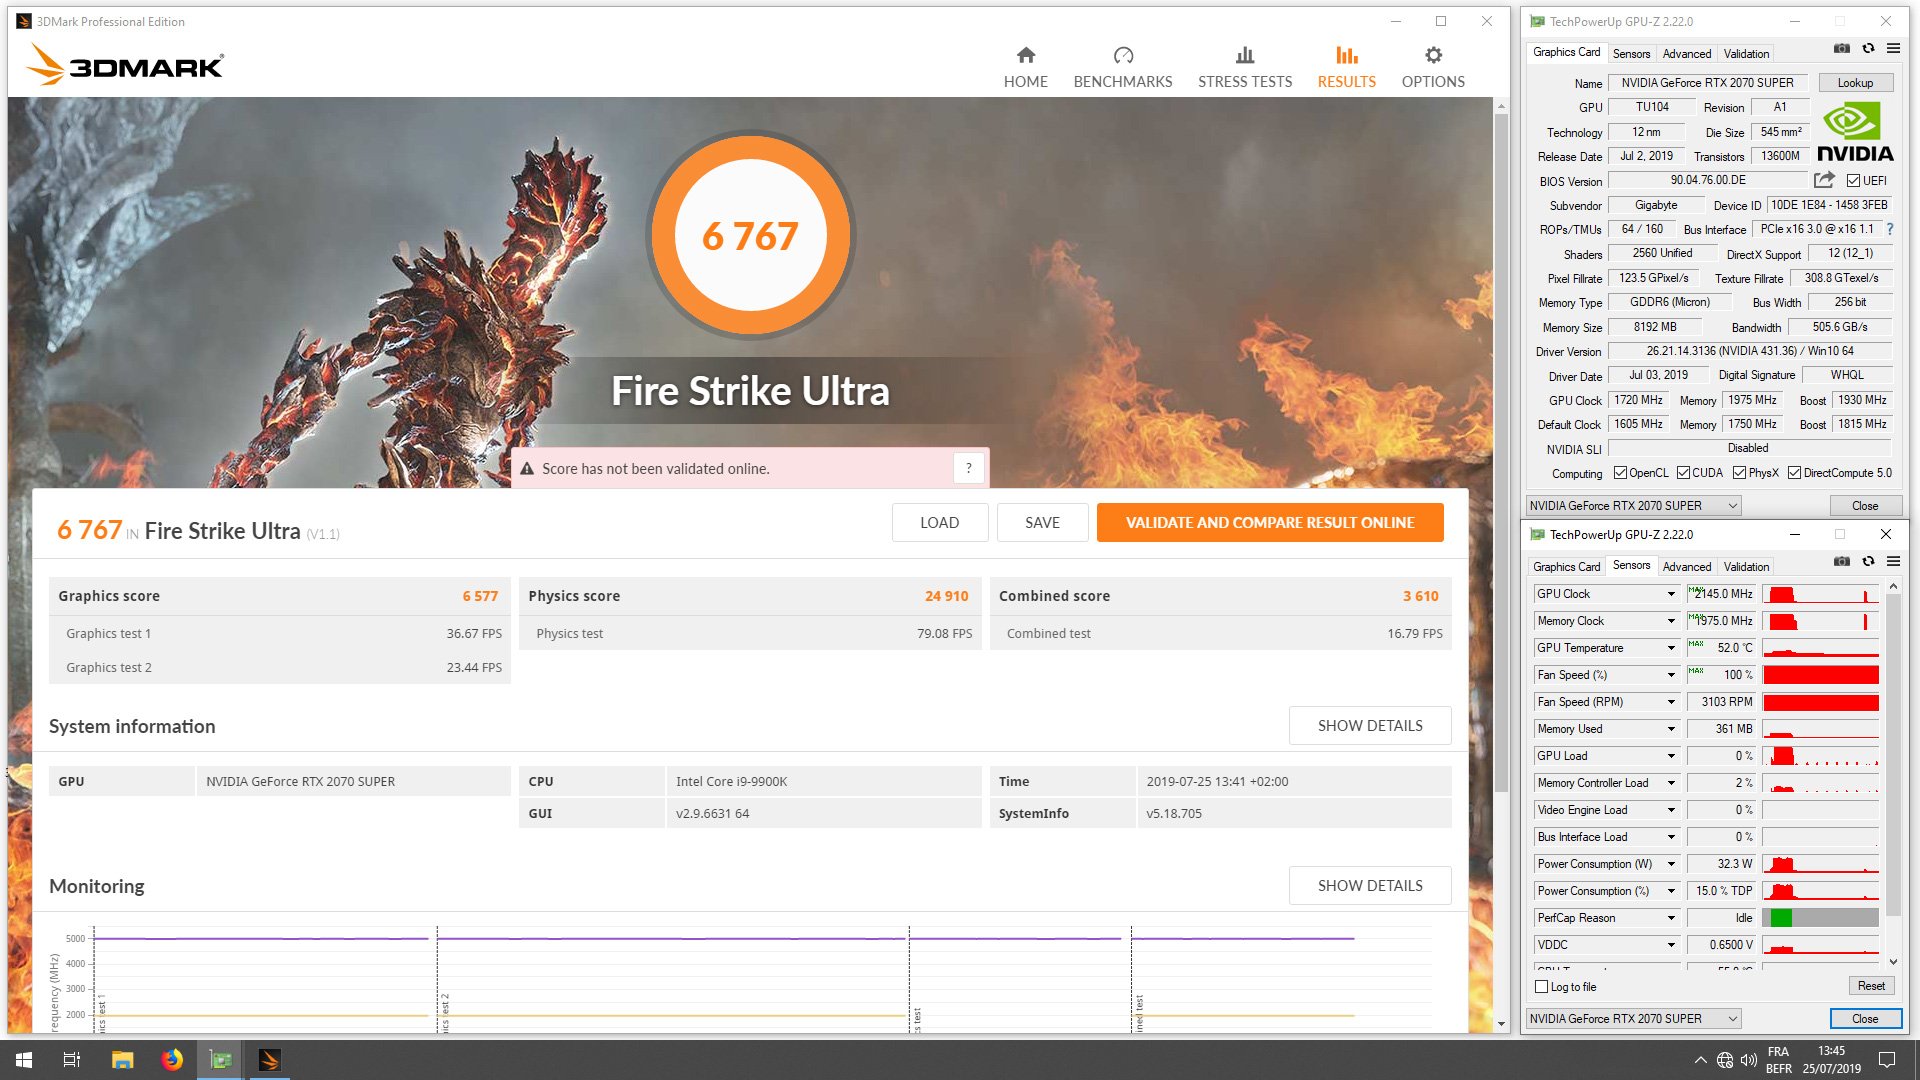
Task: Open Fan Speed (%) sensor dropdown arrow
Action: (1670, 675)
